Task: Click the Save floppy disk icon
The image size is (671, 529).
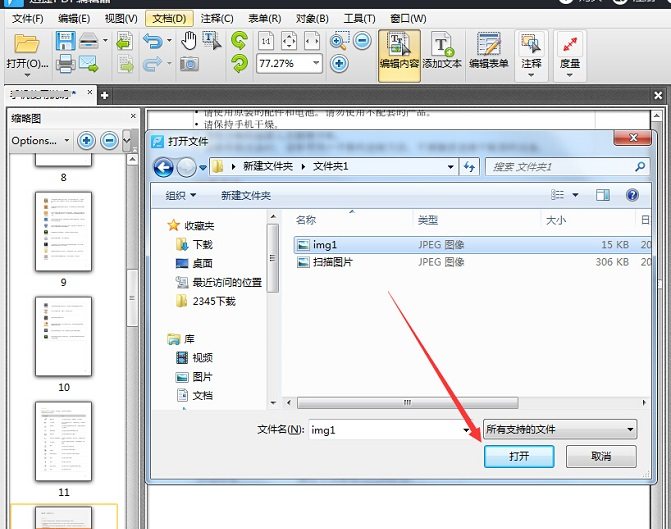Action: pos(65,41)
